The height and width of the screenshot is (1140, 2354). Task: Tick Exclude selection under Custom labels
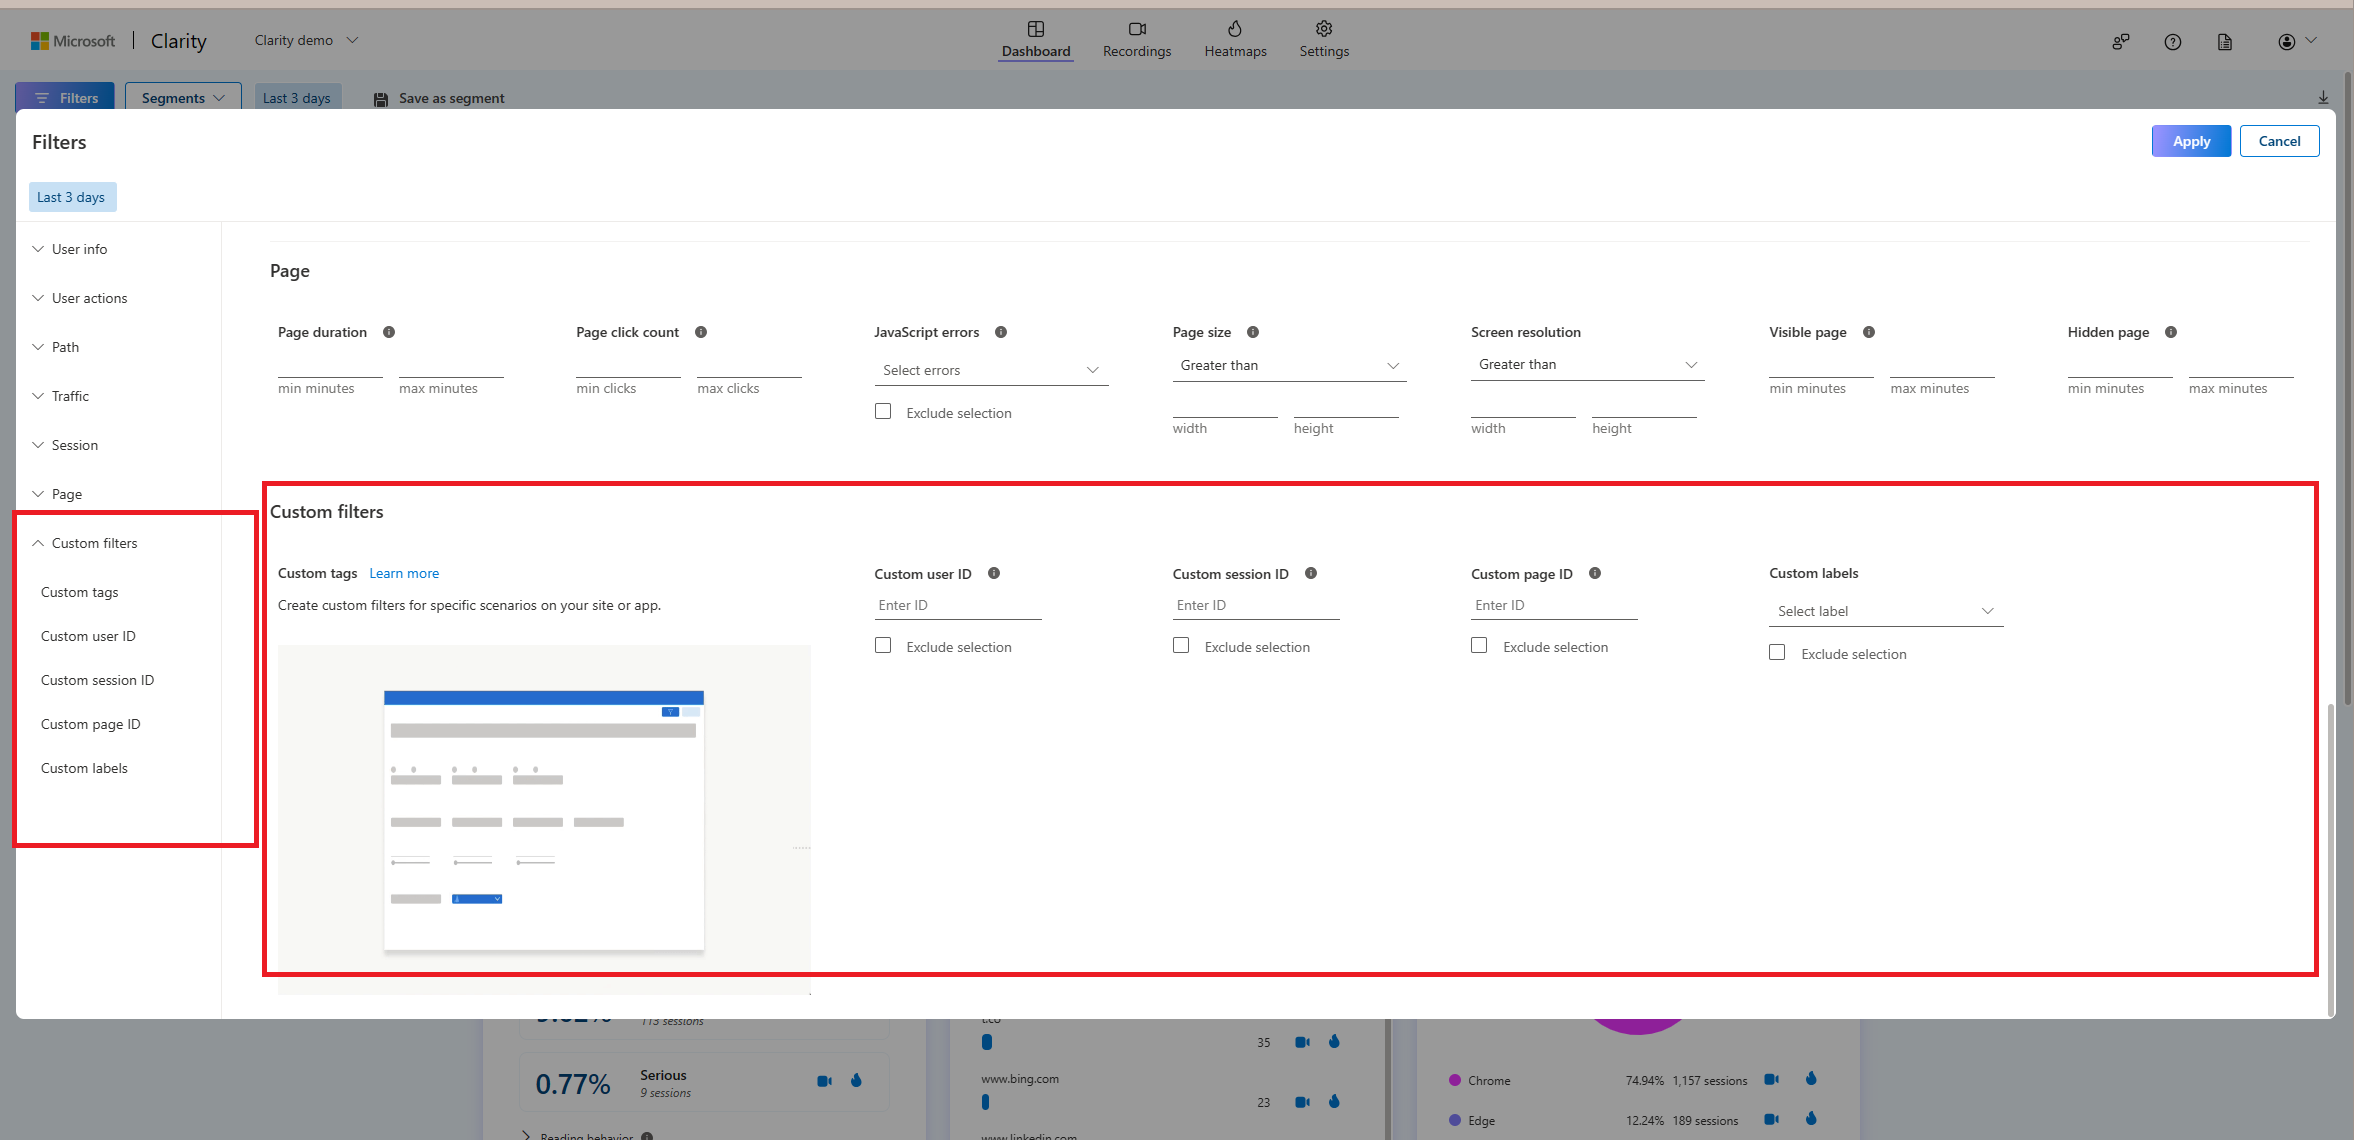(1777, 652)
